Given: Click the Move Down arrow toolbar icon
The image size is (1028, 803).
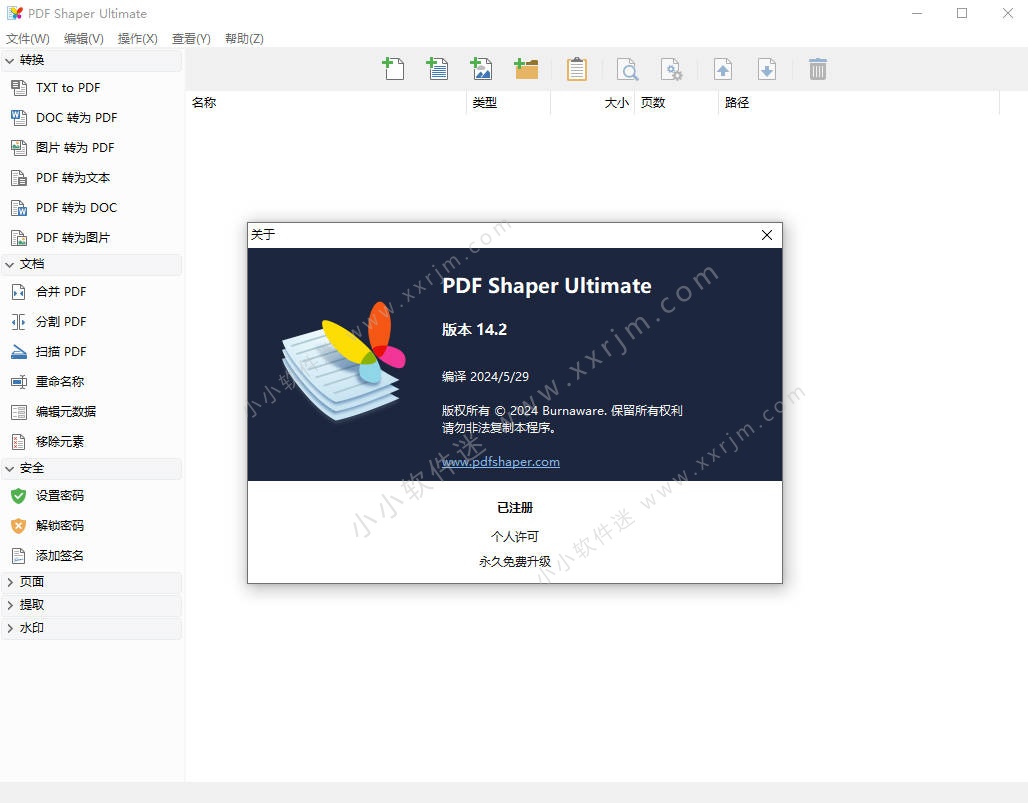Looking at the screenshot, I should tap(766, 69).
